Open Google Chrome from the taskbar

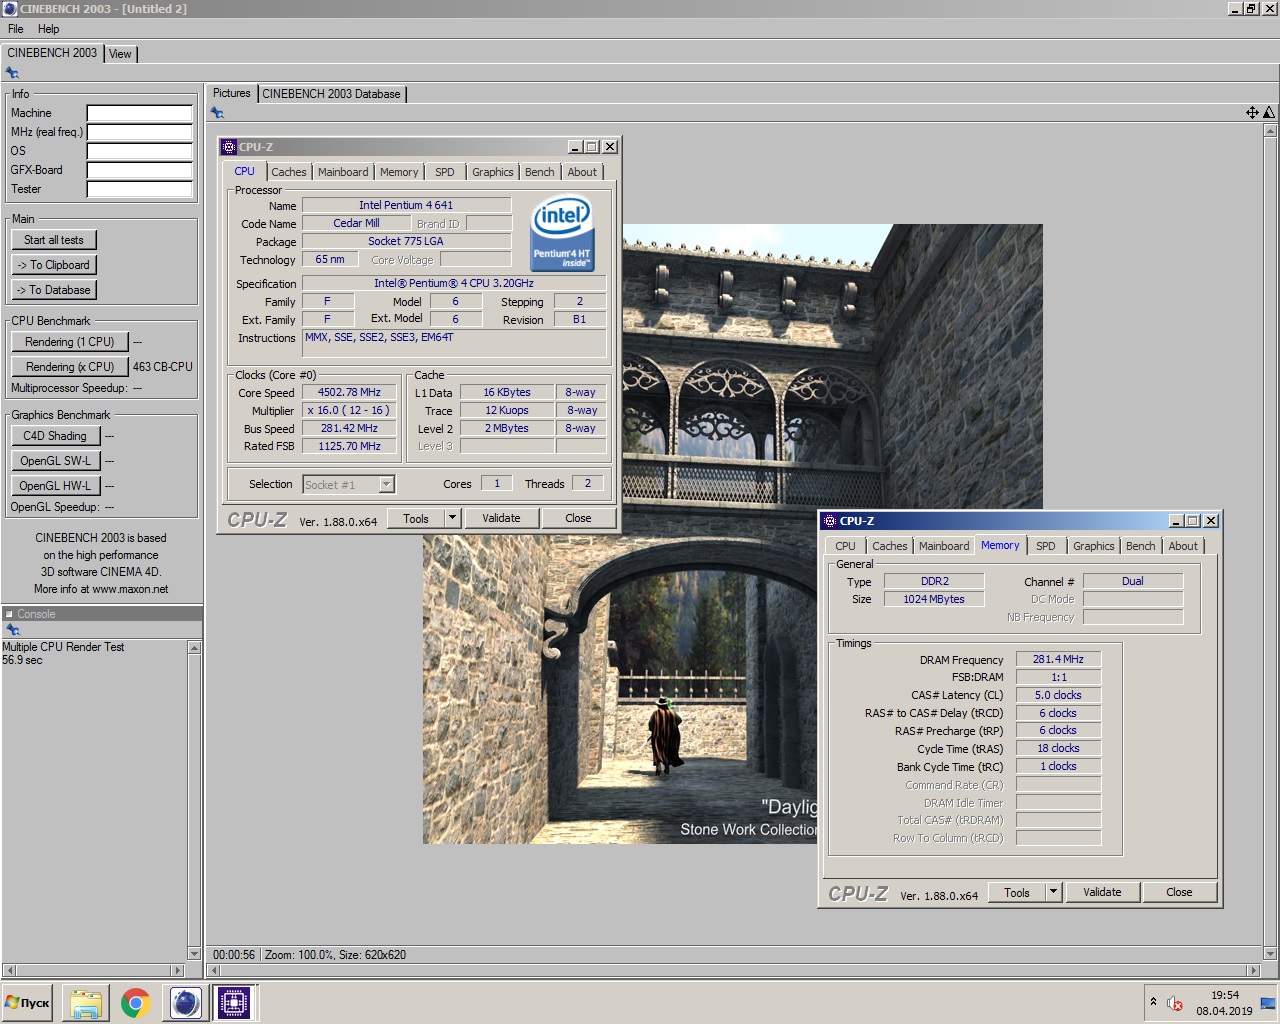click(x=135, y=1002)
